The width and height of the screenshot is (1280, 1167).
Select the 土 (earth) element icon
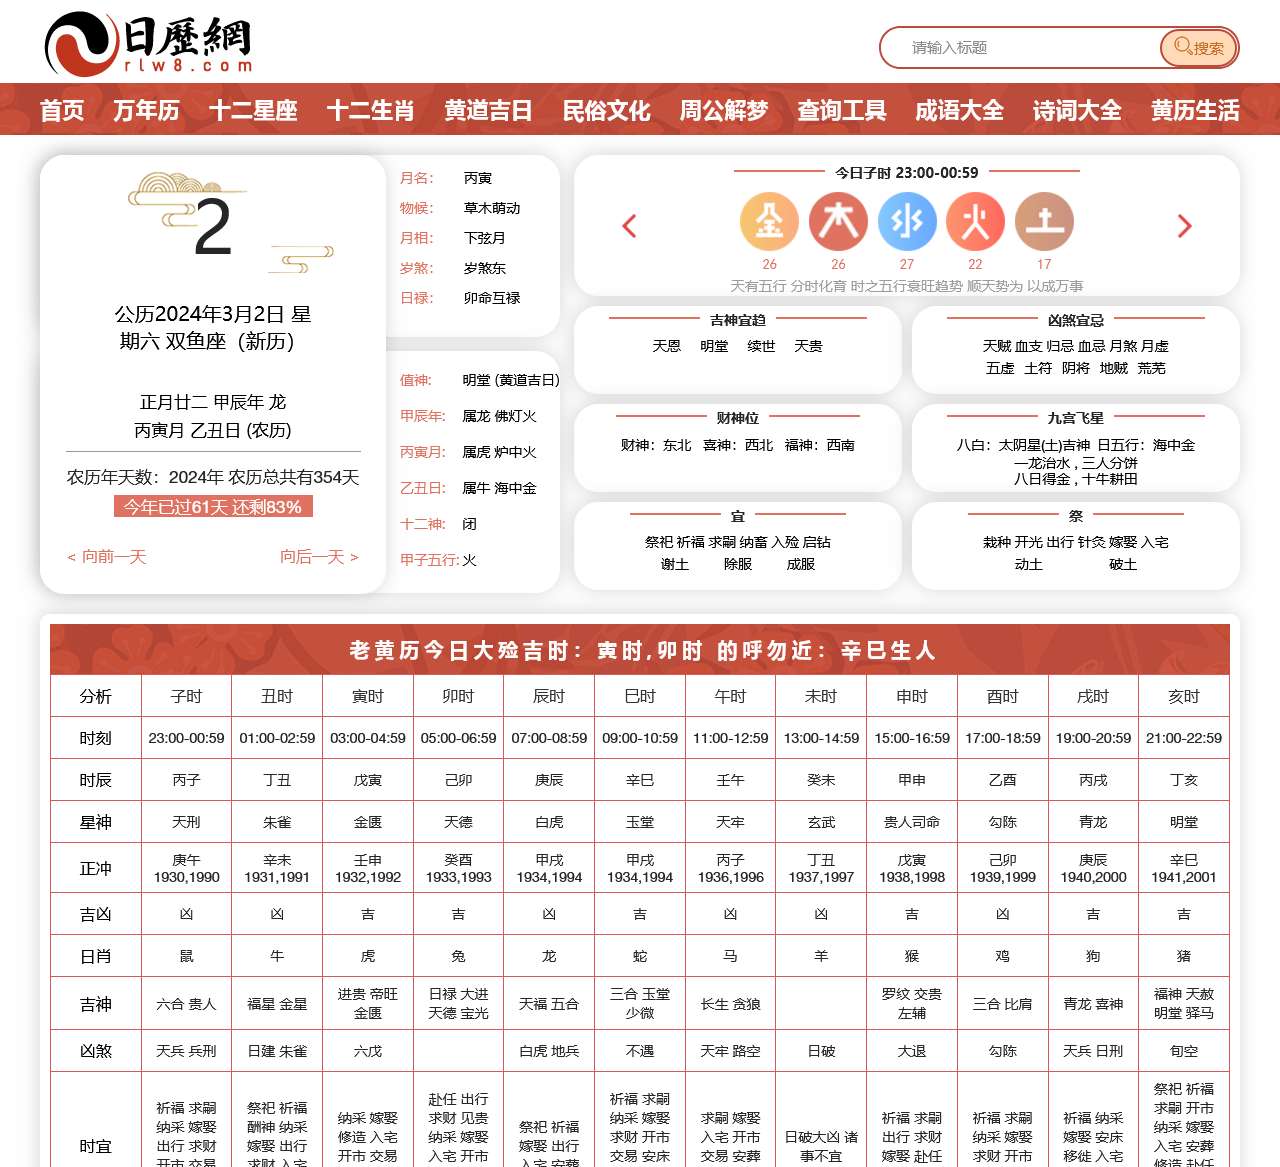1045,222
